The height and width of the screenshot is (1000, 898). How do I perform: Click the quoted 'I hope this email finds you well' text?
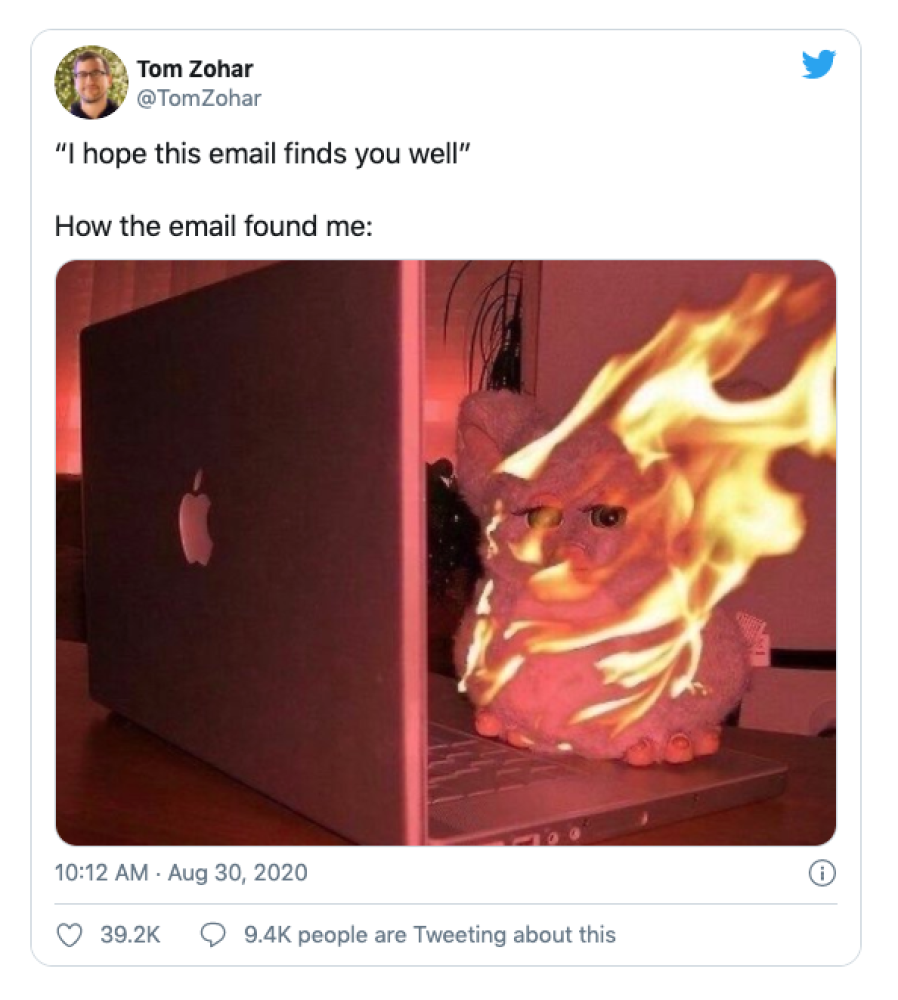point(263,154)
